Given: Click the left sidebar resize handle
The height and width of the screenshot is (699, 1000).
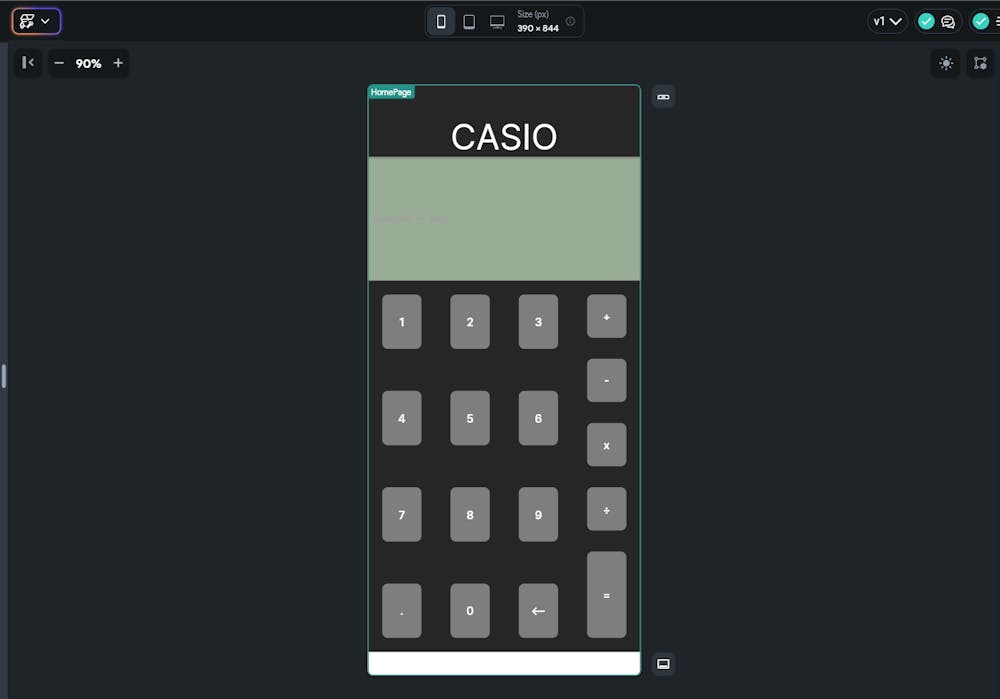Looking at the screenshot, I should [x=4, y=376].
